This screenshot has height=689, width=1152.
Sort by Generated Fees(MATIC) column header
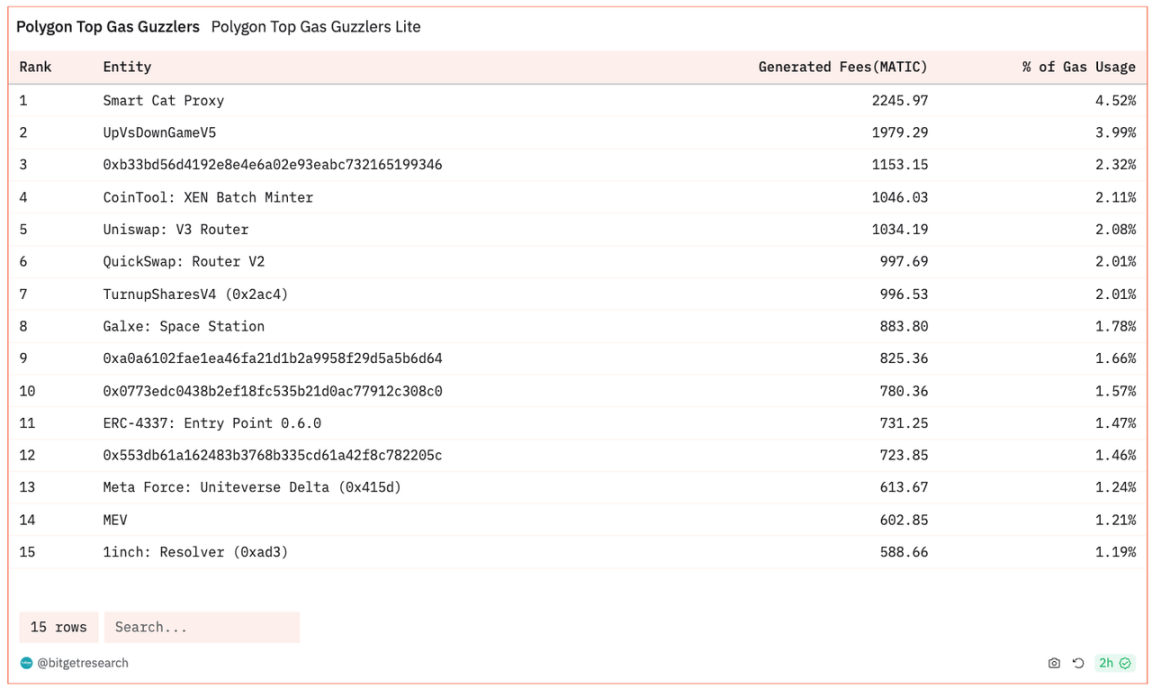842,67
